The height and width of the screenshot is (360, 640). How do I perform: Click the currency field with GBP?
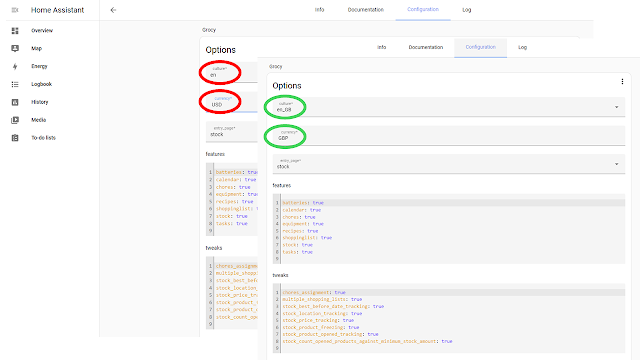449,136
